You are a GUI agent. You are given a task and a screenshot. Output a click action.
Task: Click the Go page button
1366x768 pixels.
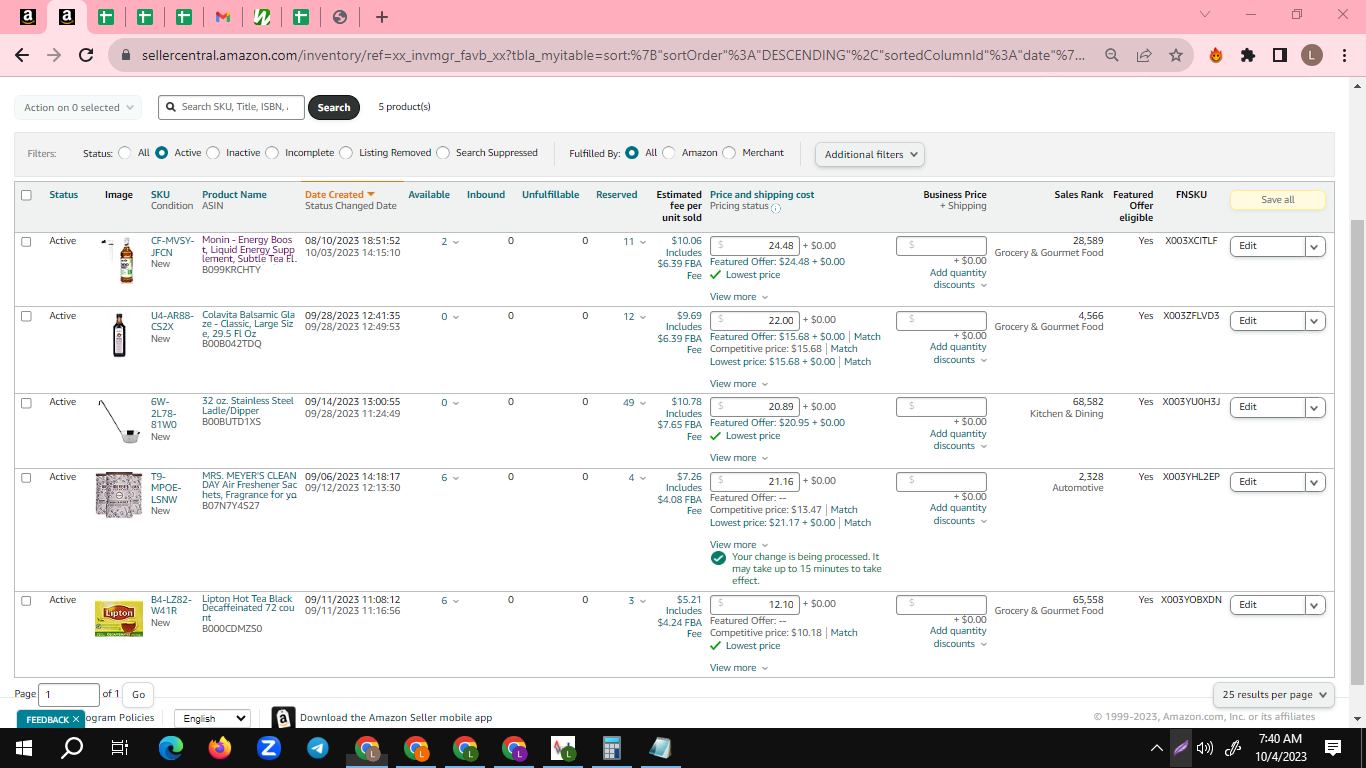(138, 695)
